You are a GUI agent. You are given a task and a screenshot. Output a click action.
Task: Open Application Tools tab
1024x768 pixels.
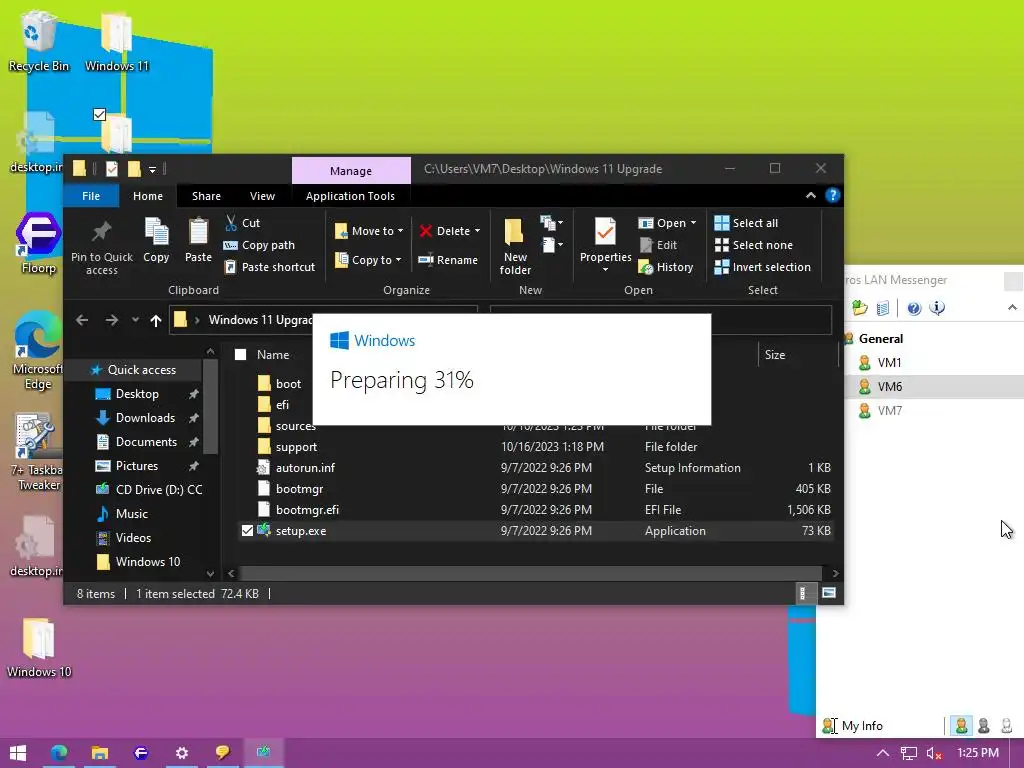tap(350, 196)
